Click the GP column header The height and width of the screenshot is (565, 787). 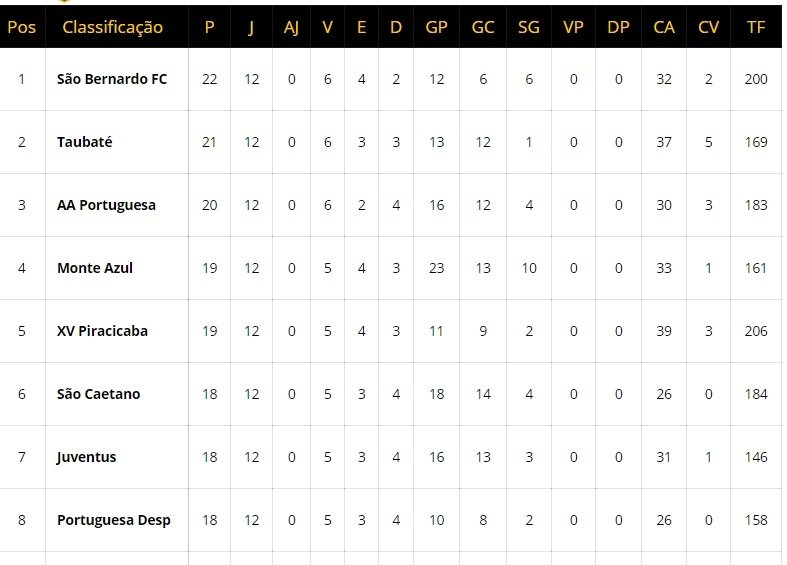[x=436, y=27]
